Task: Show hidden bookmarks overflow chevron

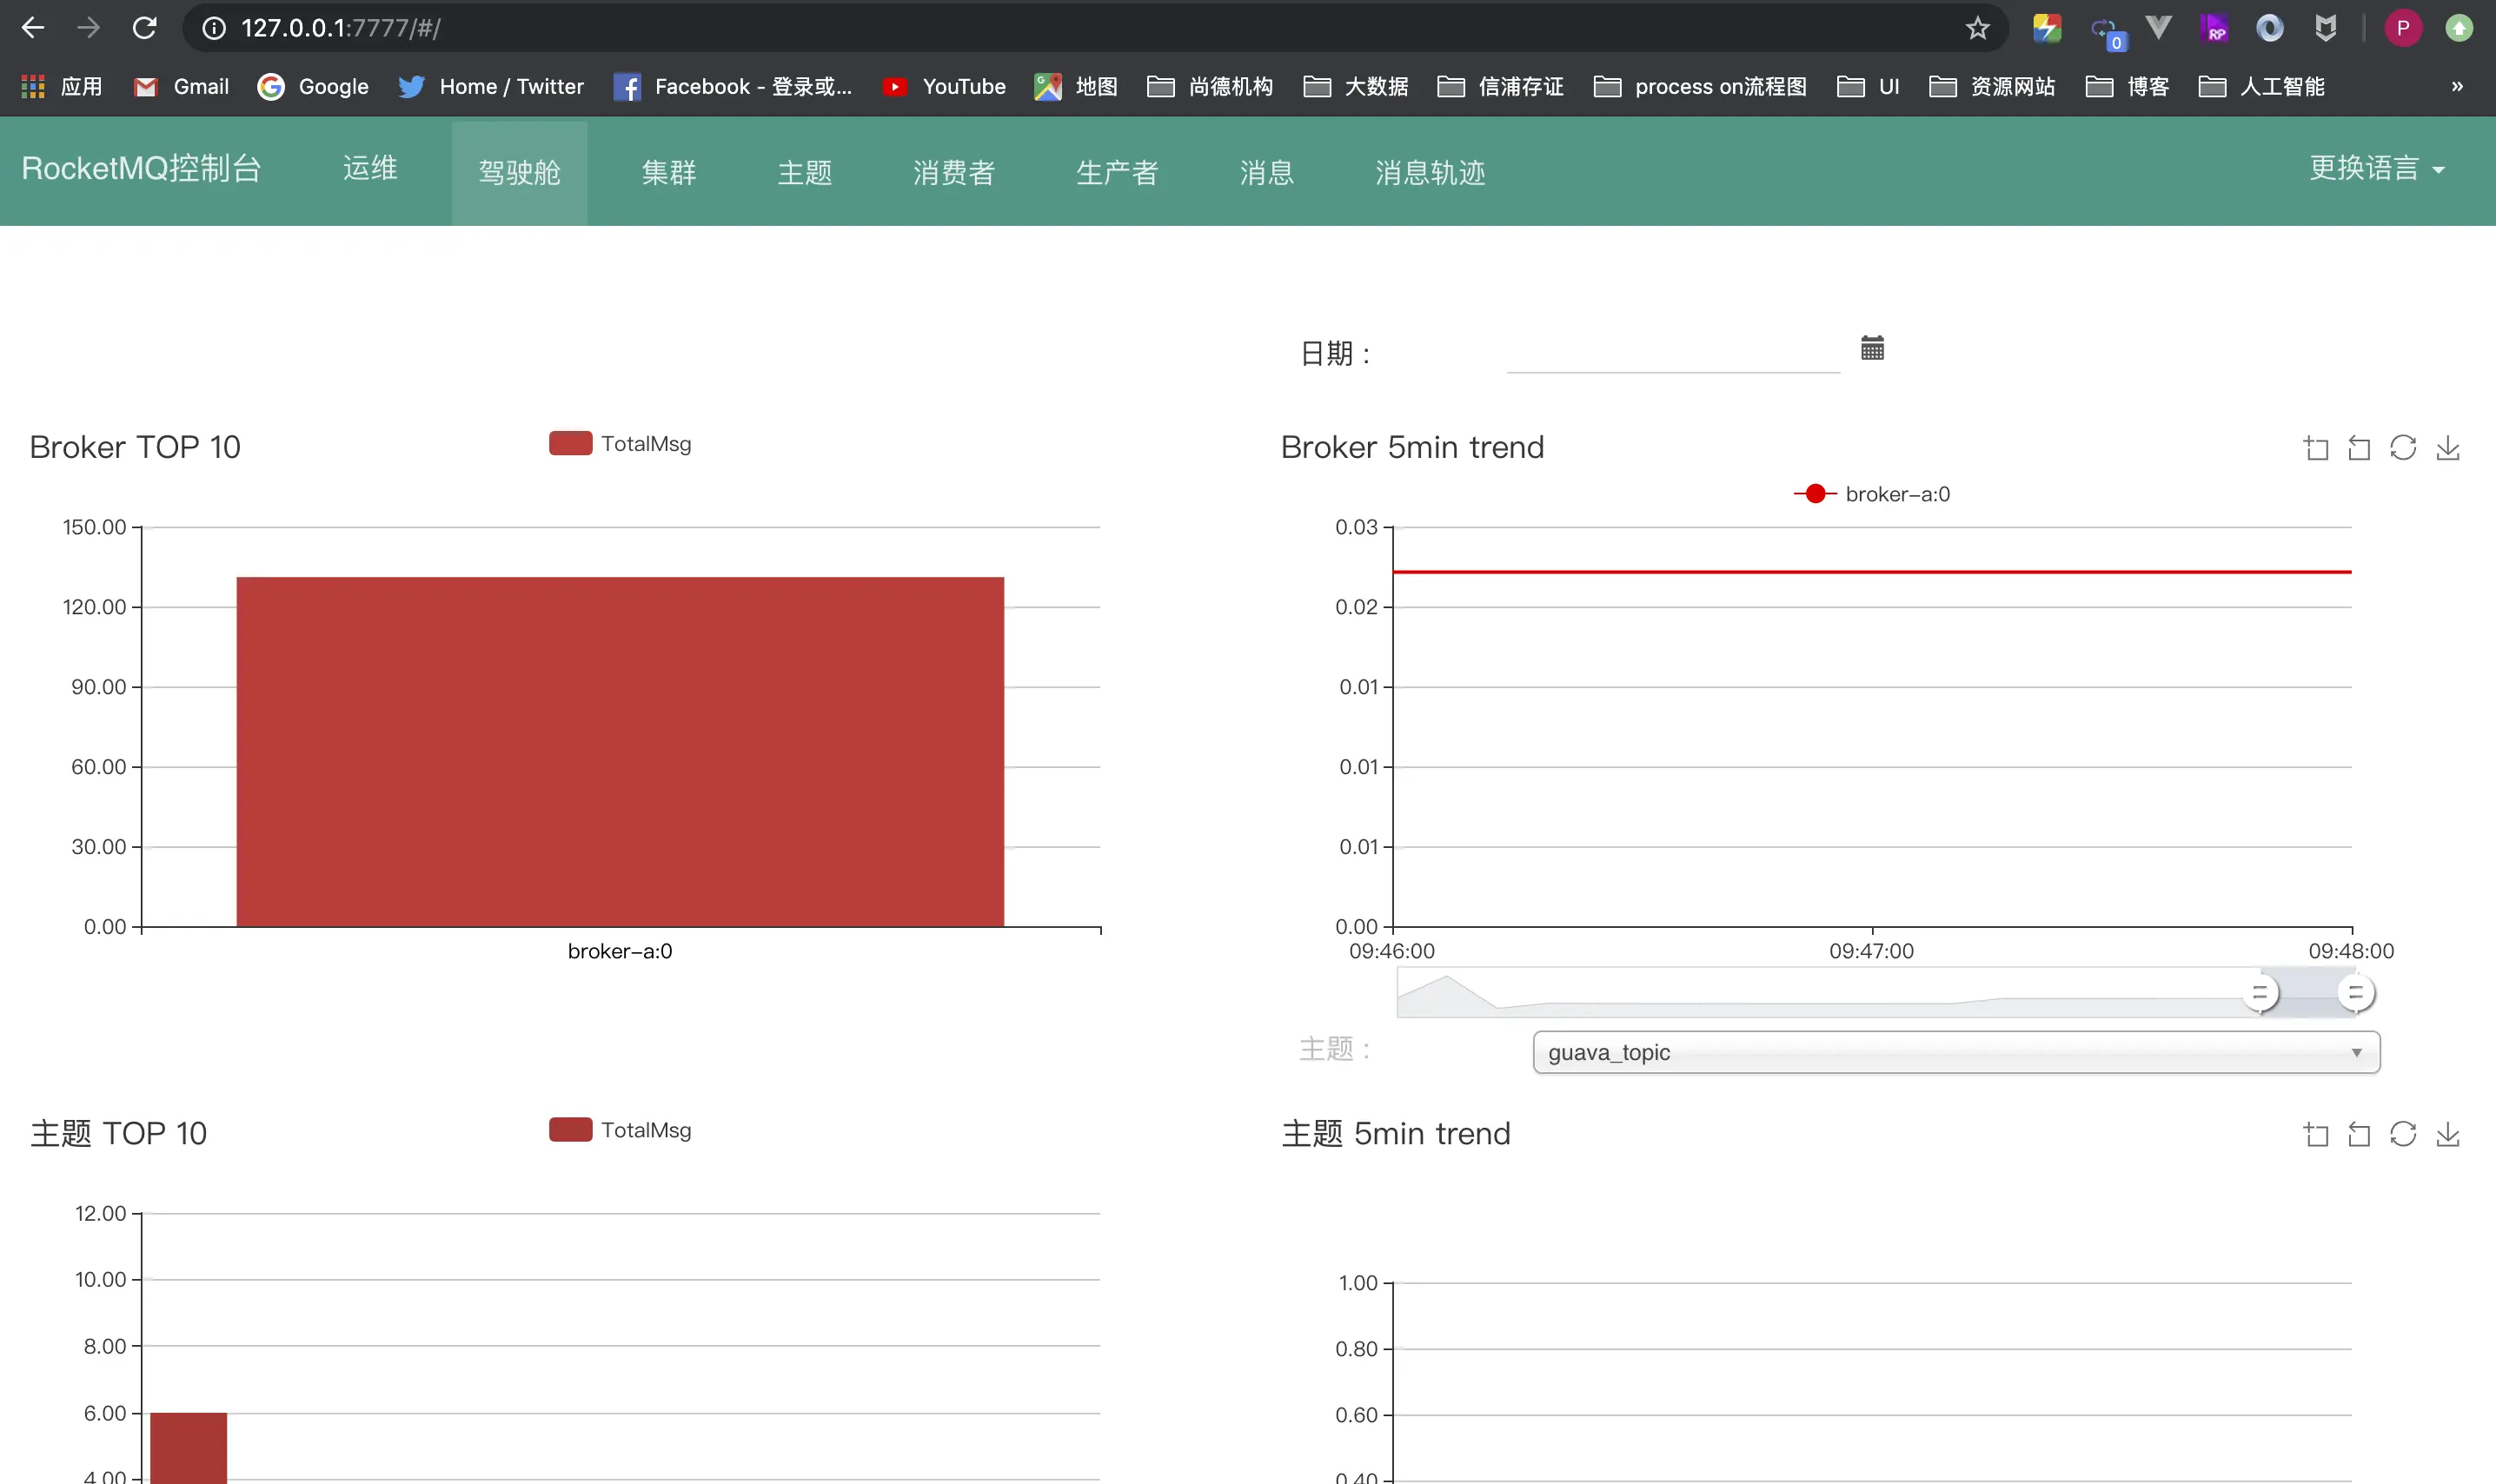Action: pyautogui.click(x=2457, y=86)
